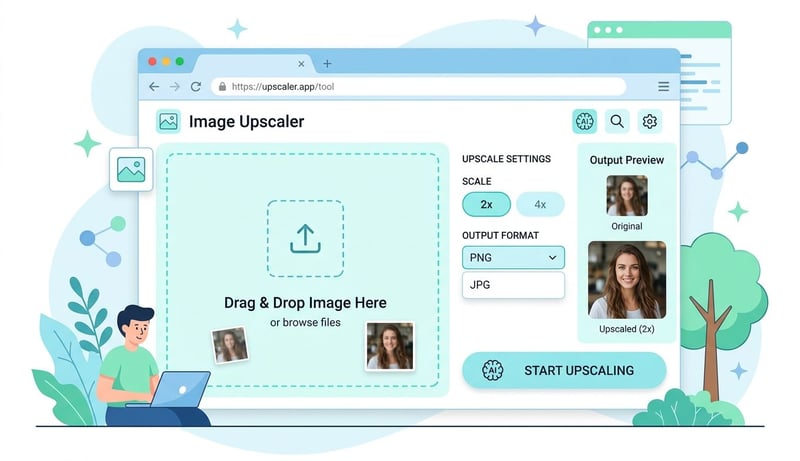Click the SCALE label

click(477, 182)
